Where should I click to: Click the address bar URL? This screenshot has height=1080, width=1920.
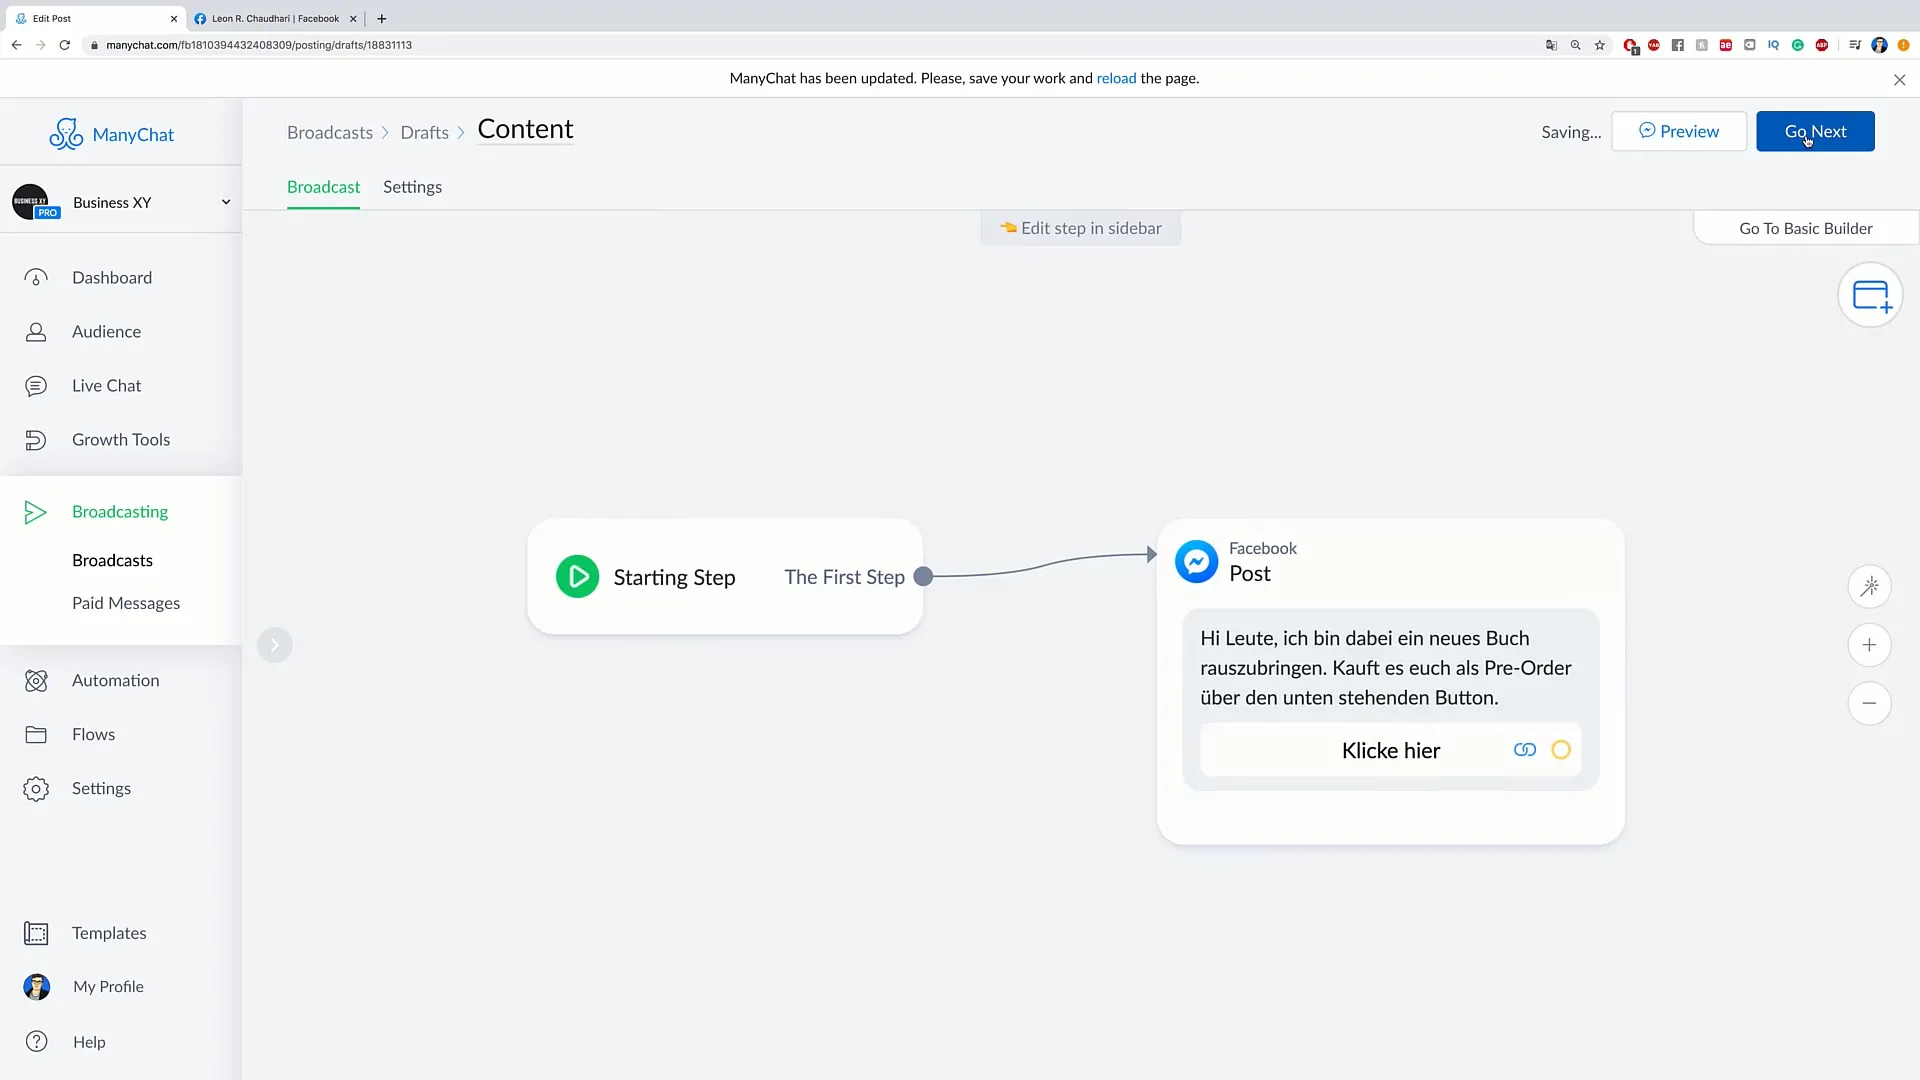click(259, 45)
